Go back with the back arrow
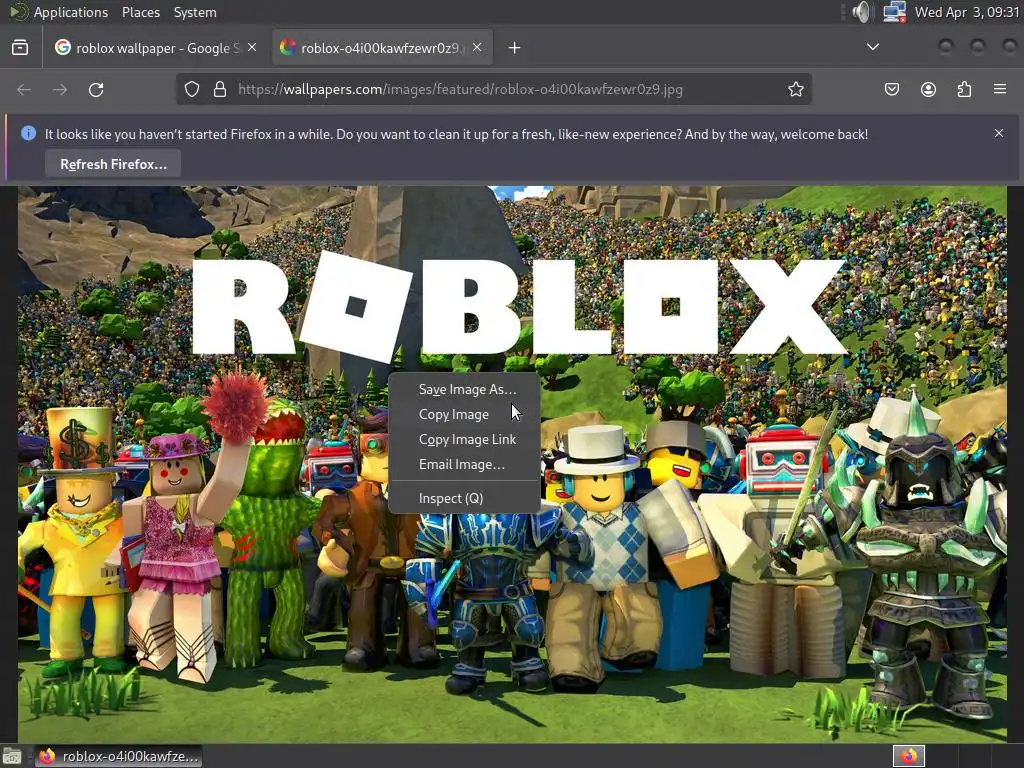The height and width of the screenshot is (768, 1024). pos(24,89)
